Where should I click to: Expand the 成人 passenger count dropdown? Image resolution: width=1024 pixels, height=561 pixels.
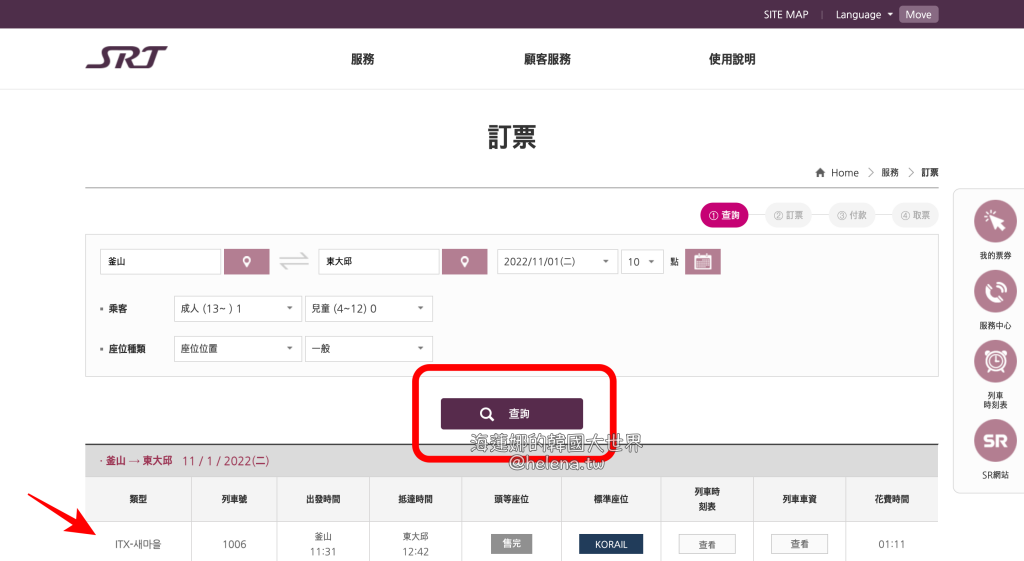pos(237,309)
